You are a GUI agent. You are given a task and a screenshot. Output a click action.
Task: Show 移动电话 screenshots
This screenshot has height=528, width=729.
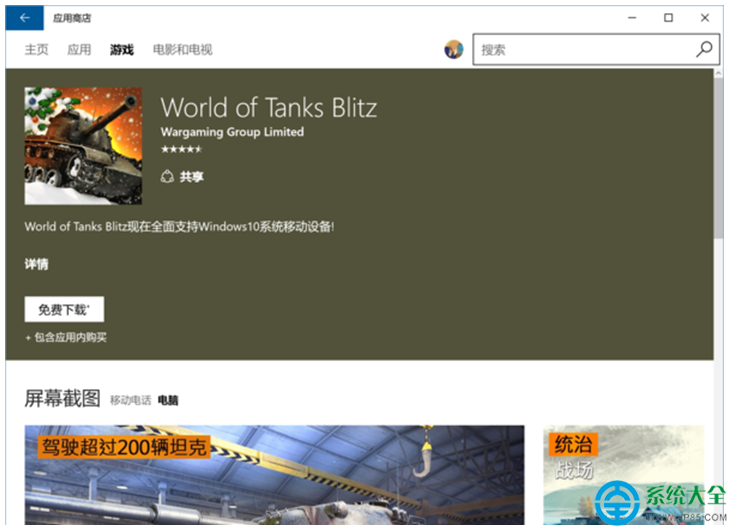130,401
